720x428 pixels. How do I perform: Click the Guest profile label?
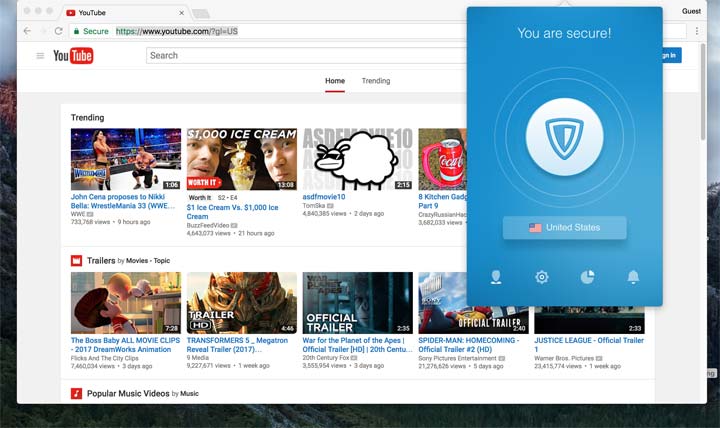coord(691,11)
